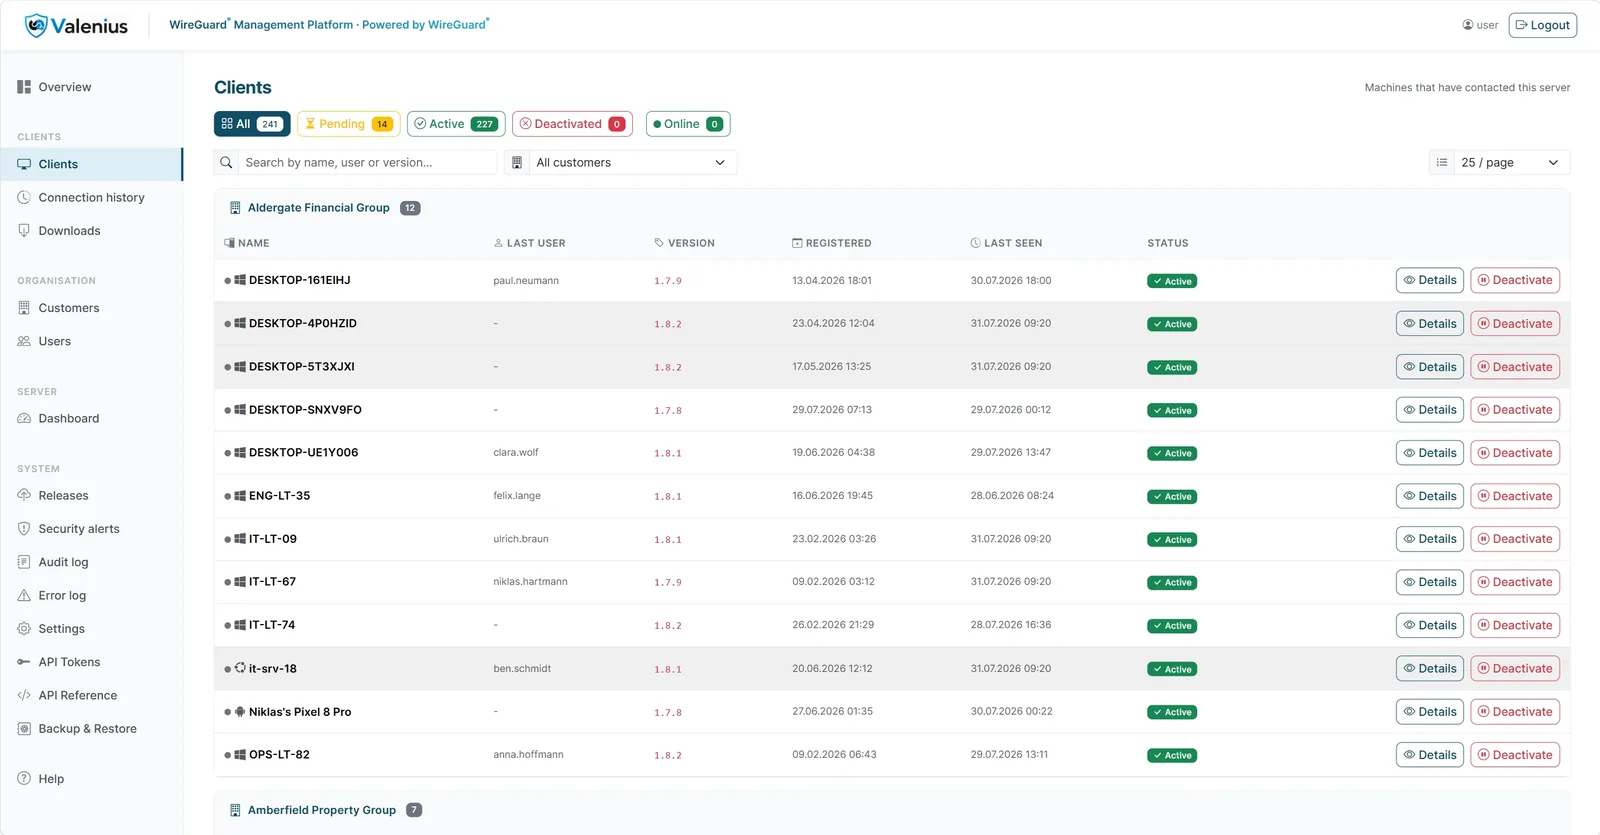Click the Logout button
The height and width of the screenshot is (835, 1600).
point(1543,25)
